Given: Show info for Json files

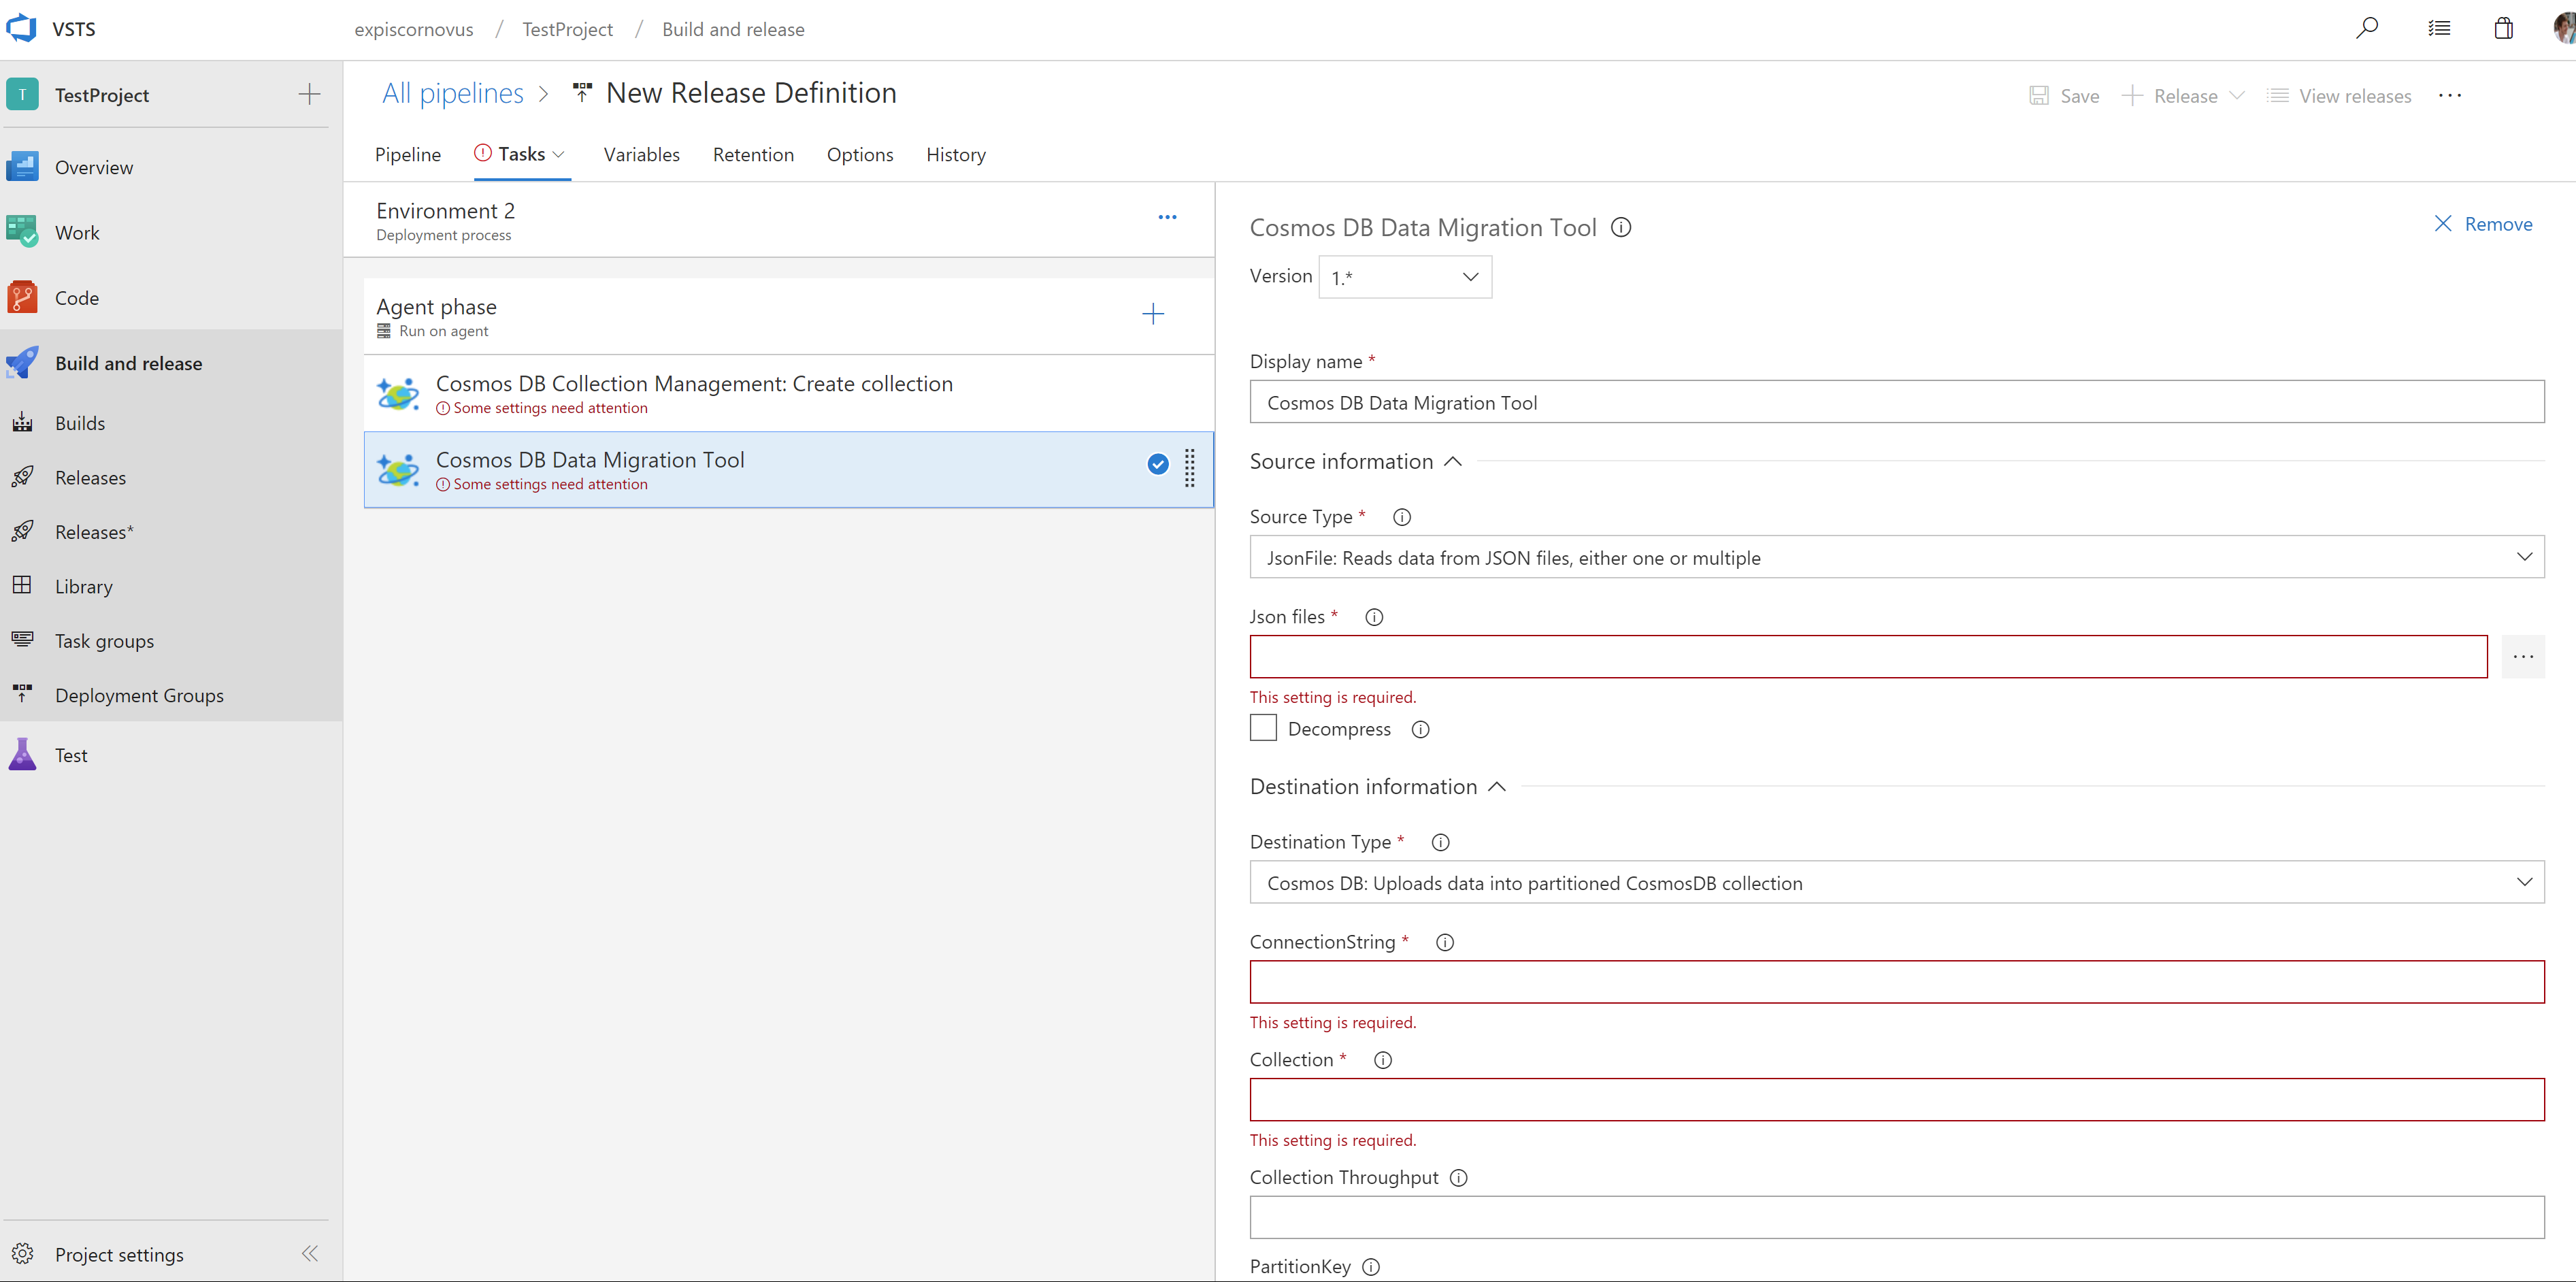Looking at the screenshot, I should (x=1374, y=617).
